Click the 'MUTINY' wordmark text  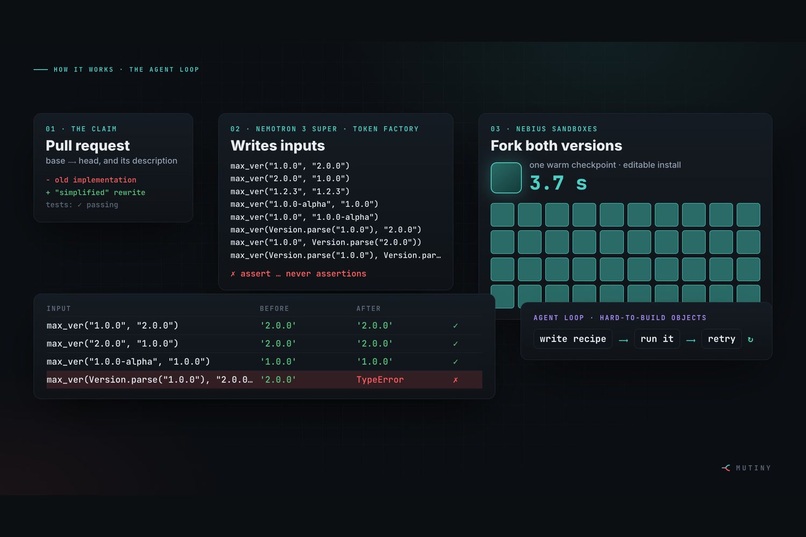(754, 468)
